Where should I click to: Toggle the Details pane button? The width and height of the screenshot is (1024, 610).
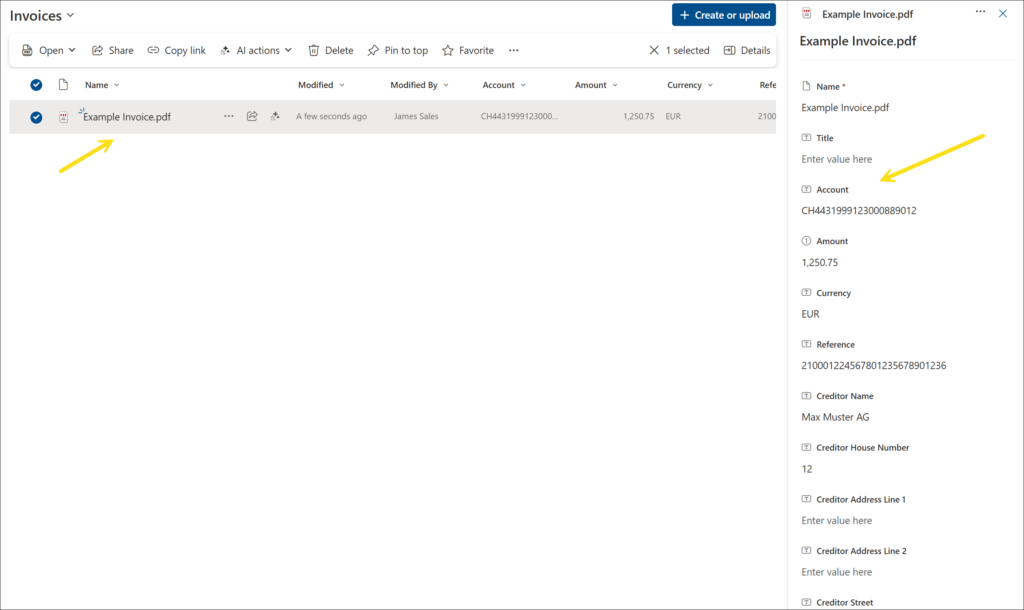746,50
